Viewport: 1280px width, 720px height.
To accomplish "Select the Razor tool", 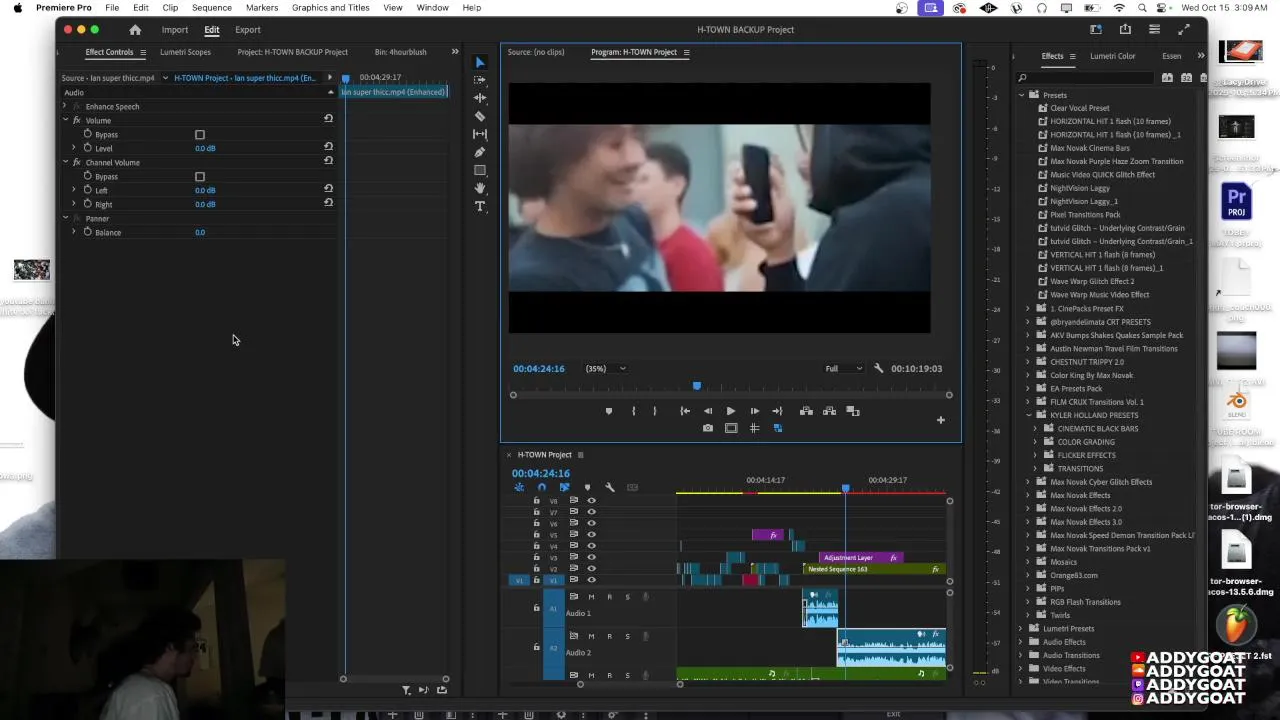I will 480,116.
